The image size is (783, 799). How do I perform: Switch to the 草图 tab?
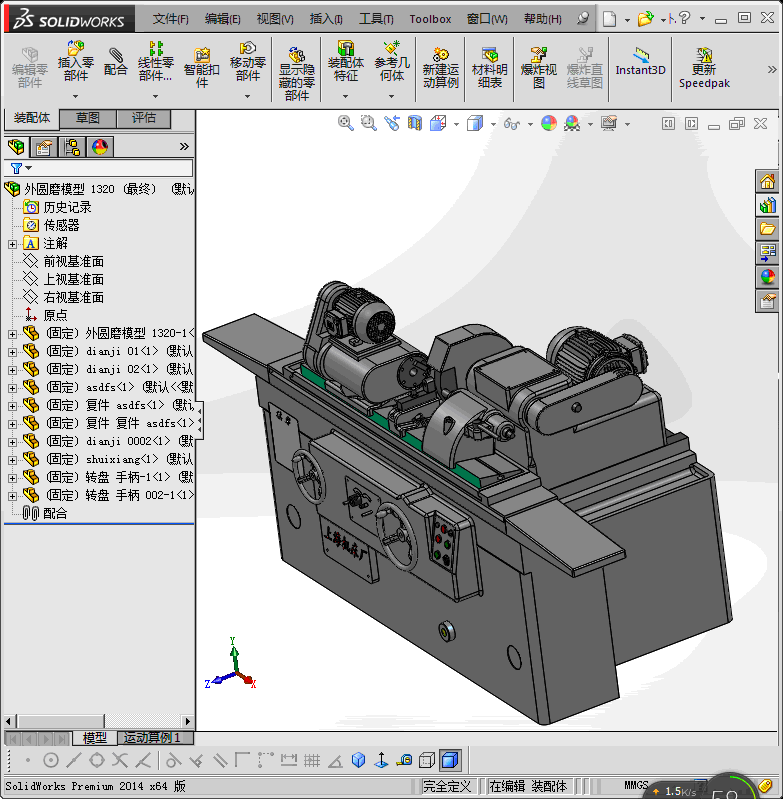point(88,118)
